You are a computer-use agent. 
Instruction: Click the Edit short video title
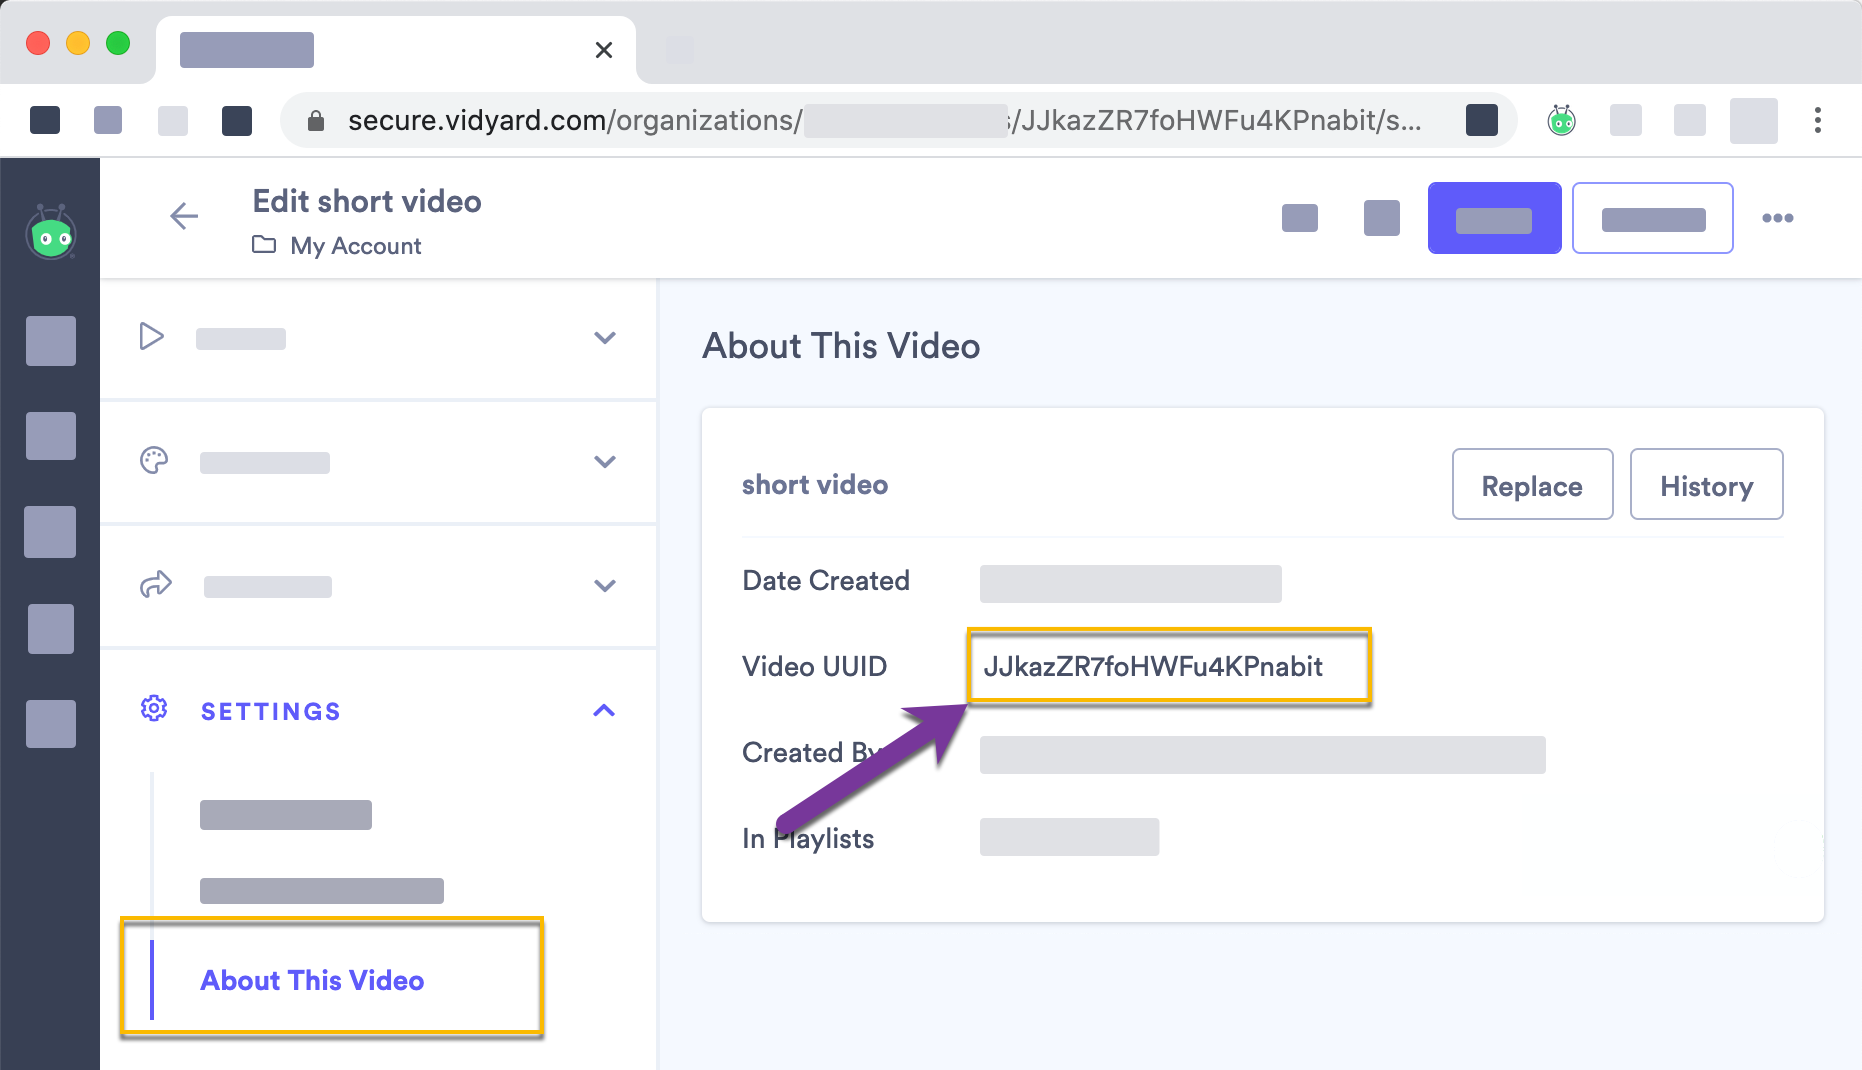click(x=367, y=201)
